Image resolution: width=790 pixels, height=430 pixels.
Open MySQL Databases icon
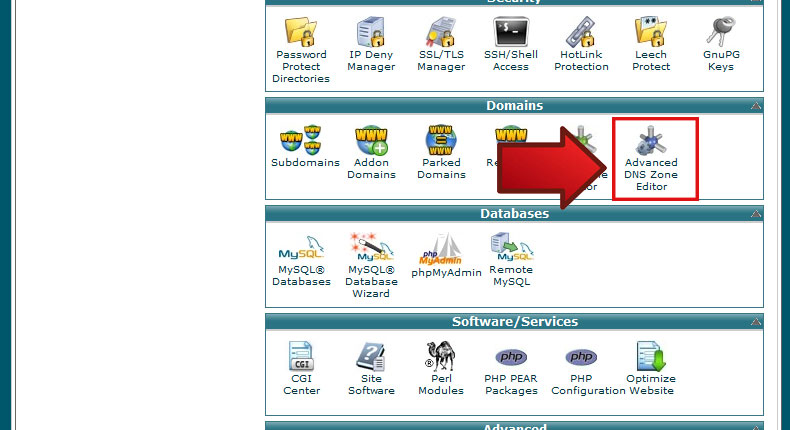(301, 248)
